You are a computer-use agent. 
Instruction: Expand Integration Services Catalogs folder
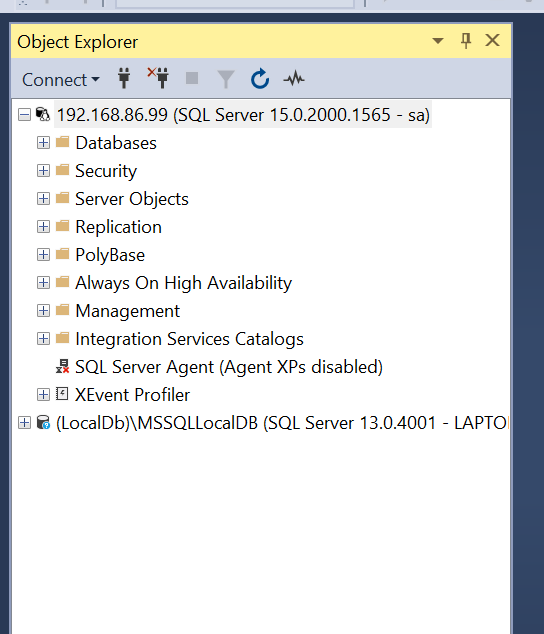43,338
